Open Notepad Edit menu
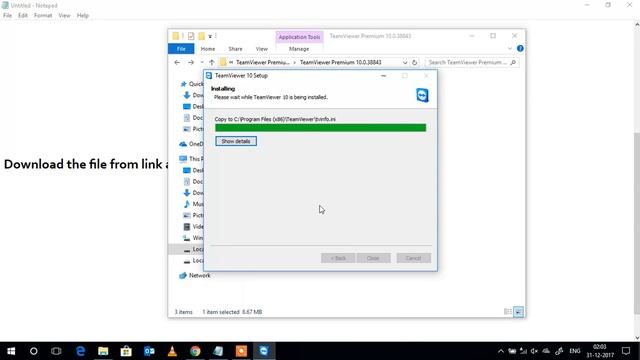Viewport: 640px width, 360px height. (23, 16)
